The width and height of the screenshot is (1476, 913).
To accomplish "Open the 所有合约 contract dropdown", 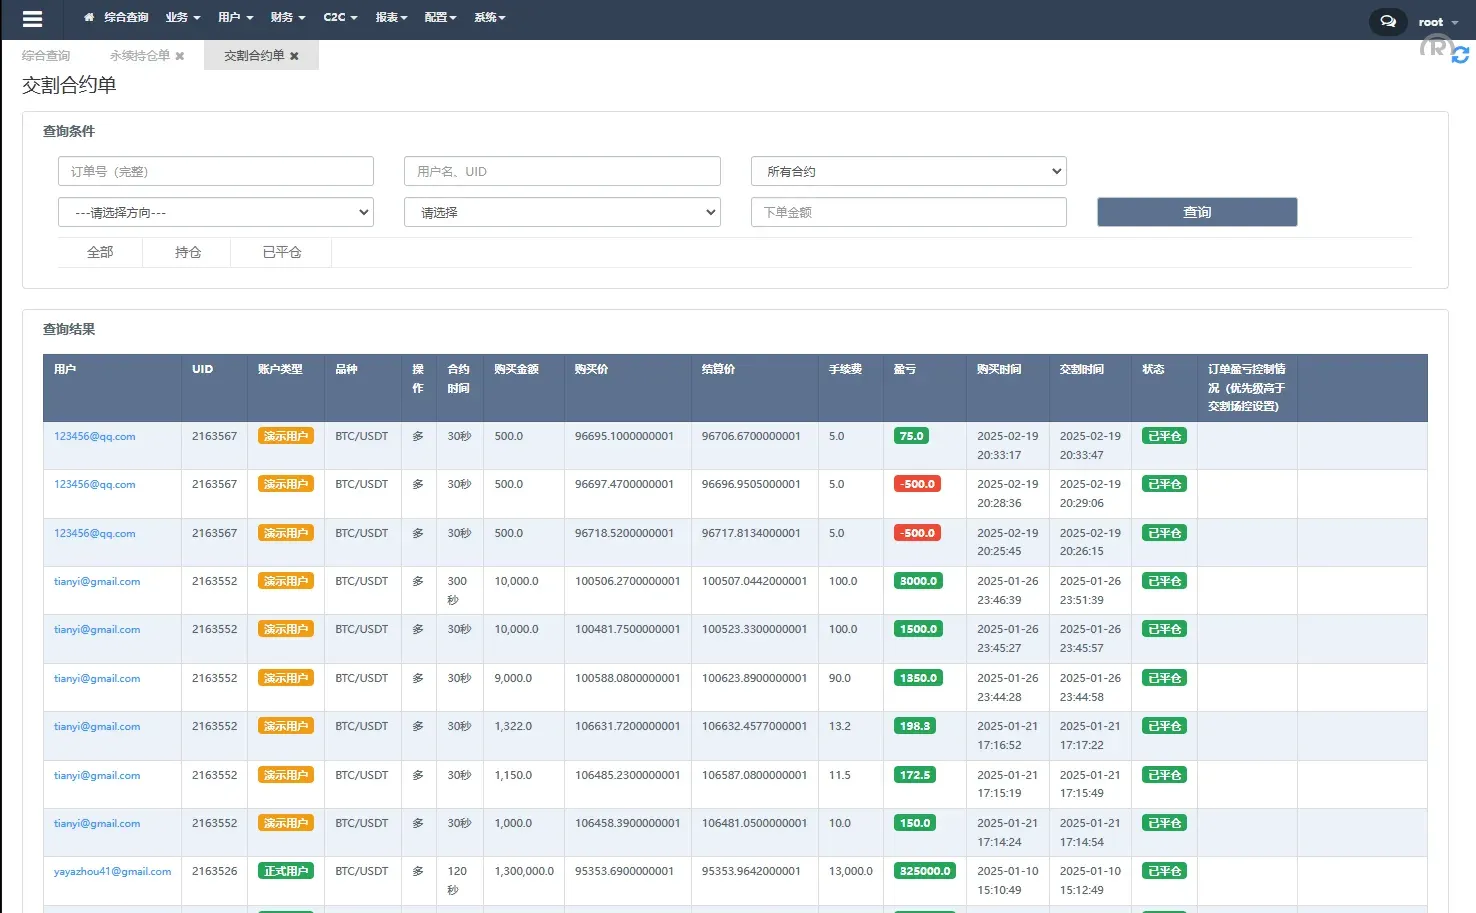I will click(x=908, y=172).
